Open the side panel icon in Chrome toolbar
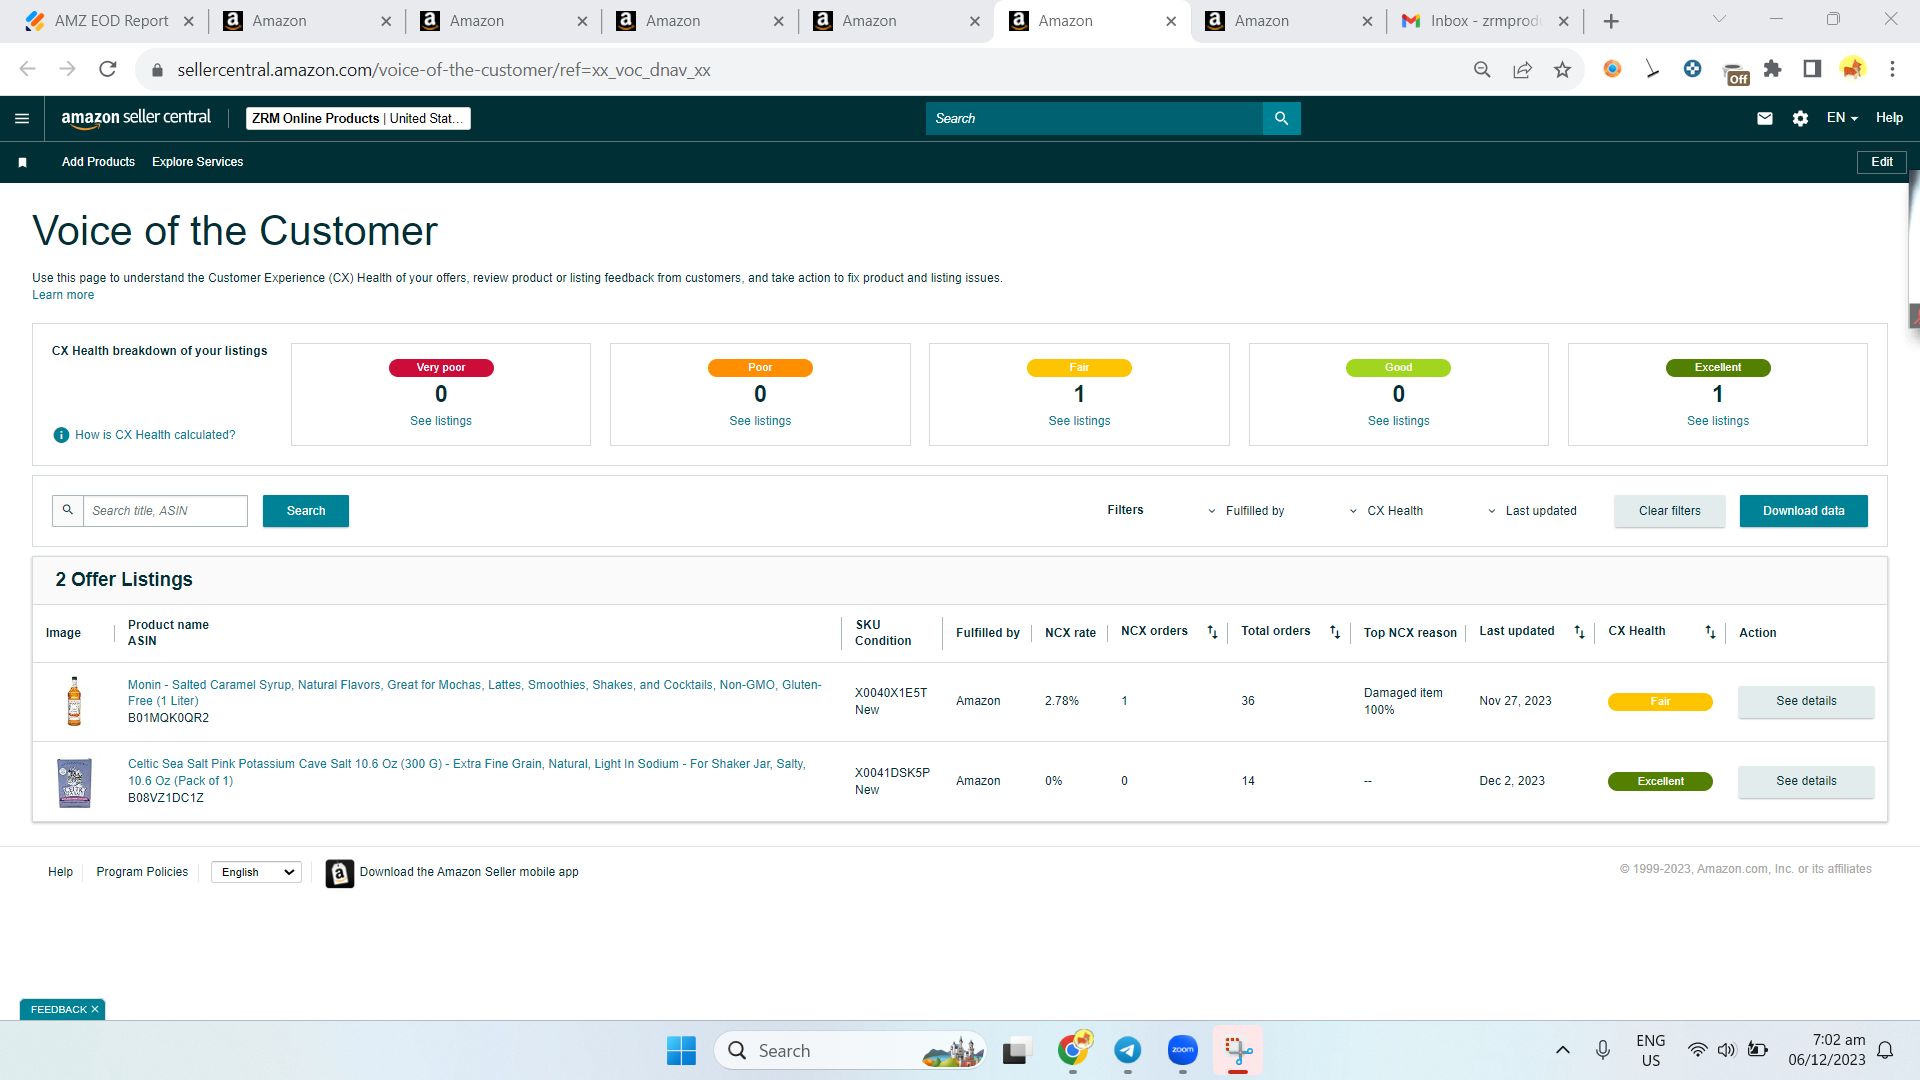1920x1080 pixels. [1812, 69]
